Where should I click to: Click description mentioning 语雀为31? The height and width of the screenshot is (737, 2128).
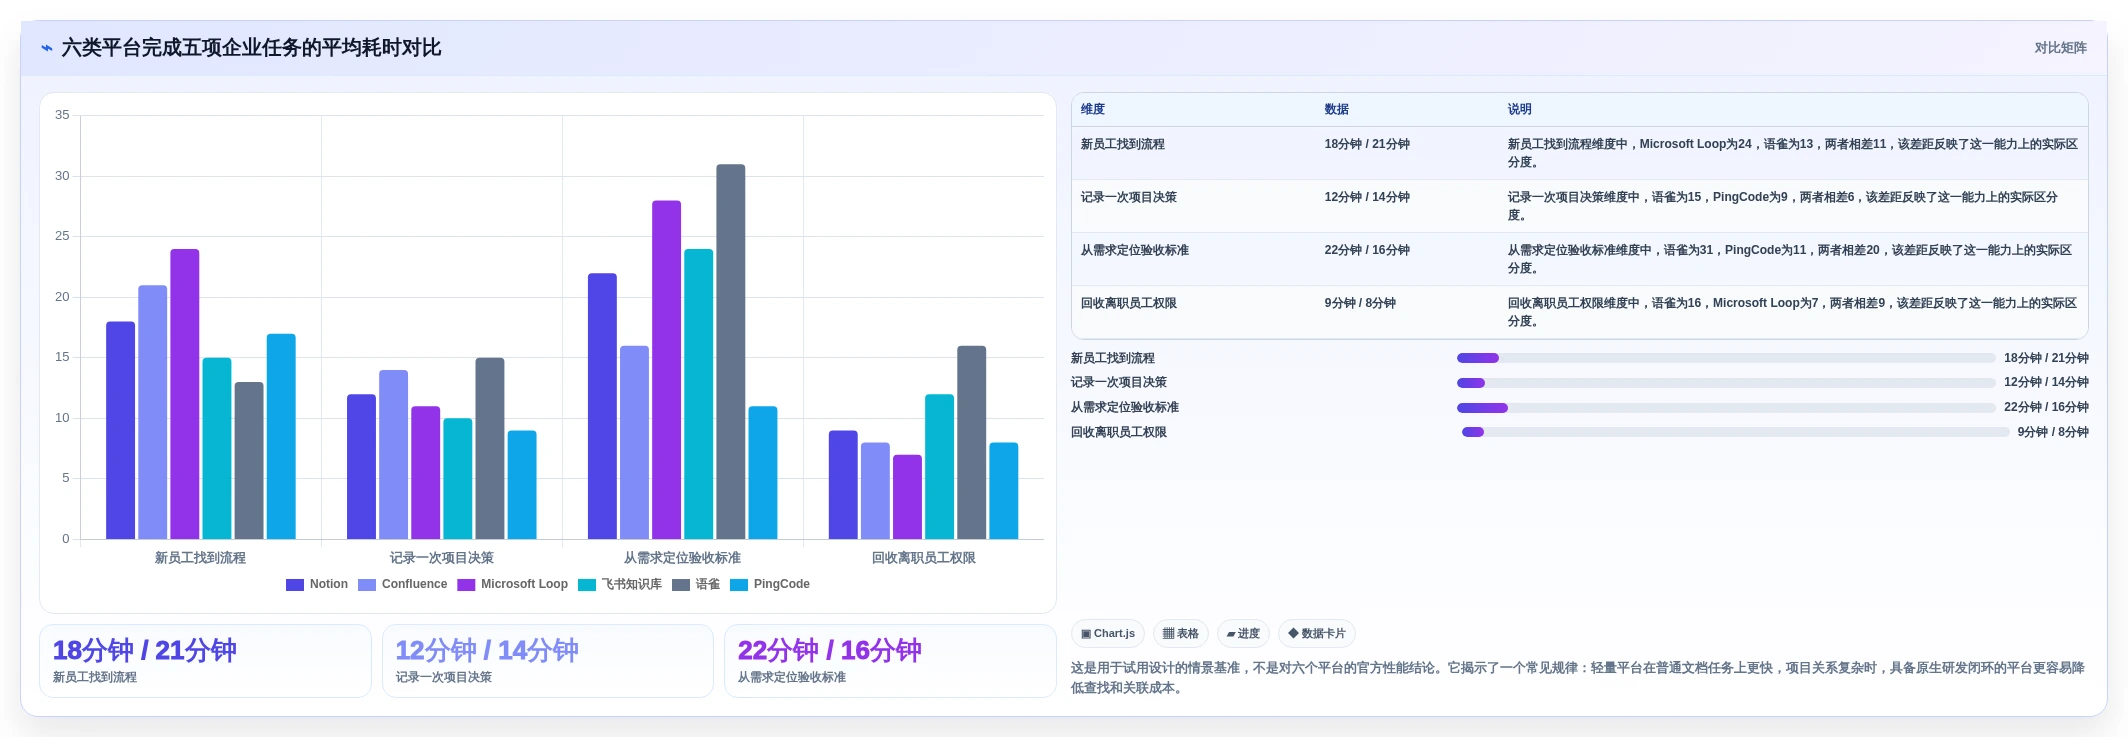1793,259
